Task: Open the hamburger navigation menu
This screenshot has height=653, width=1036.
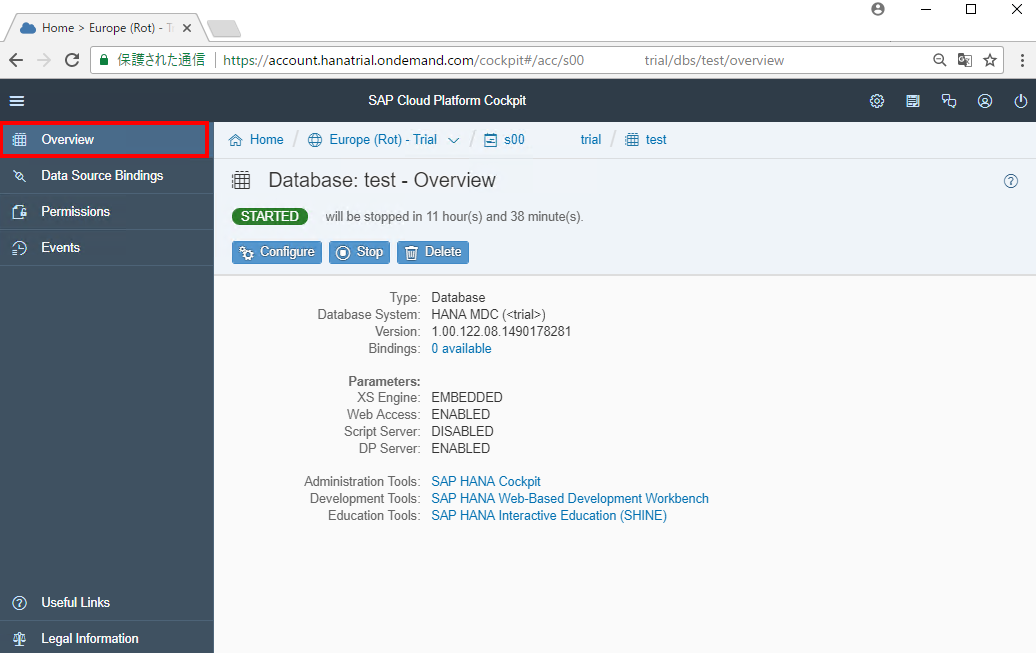Action: click(x=17, y=100)
